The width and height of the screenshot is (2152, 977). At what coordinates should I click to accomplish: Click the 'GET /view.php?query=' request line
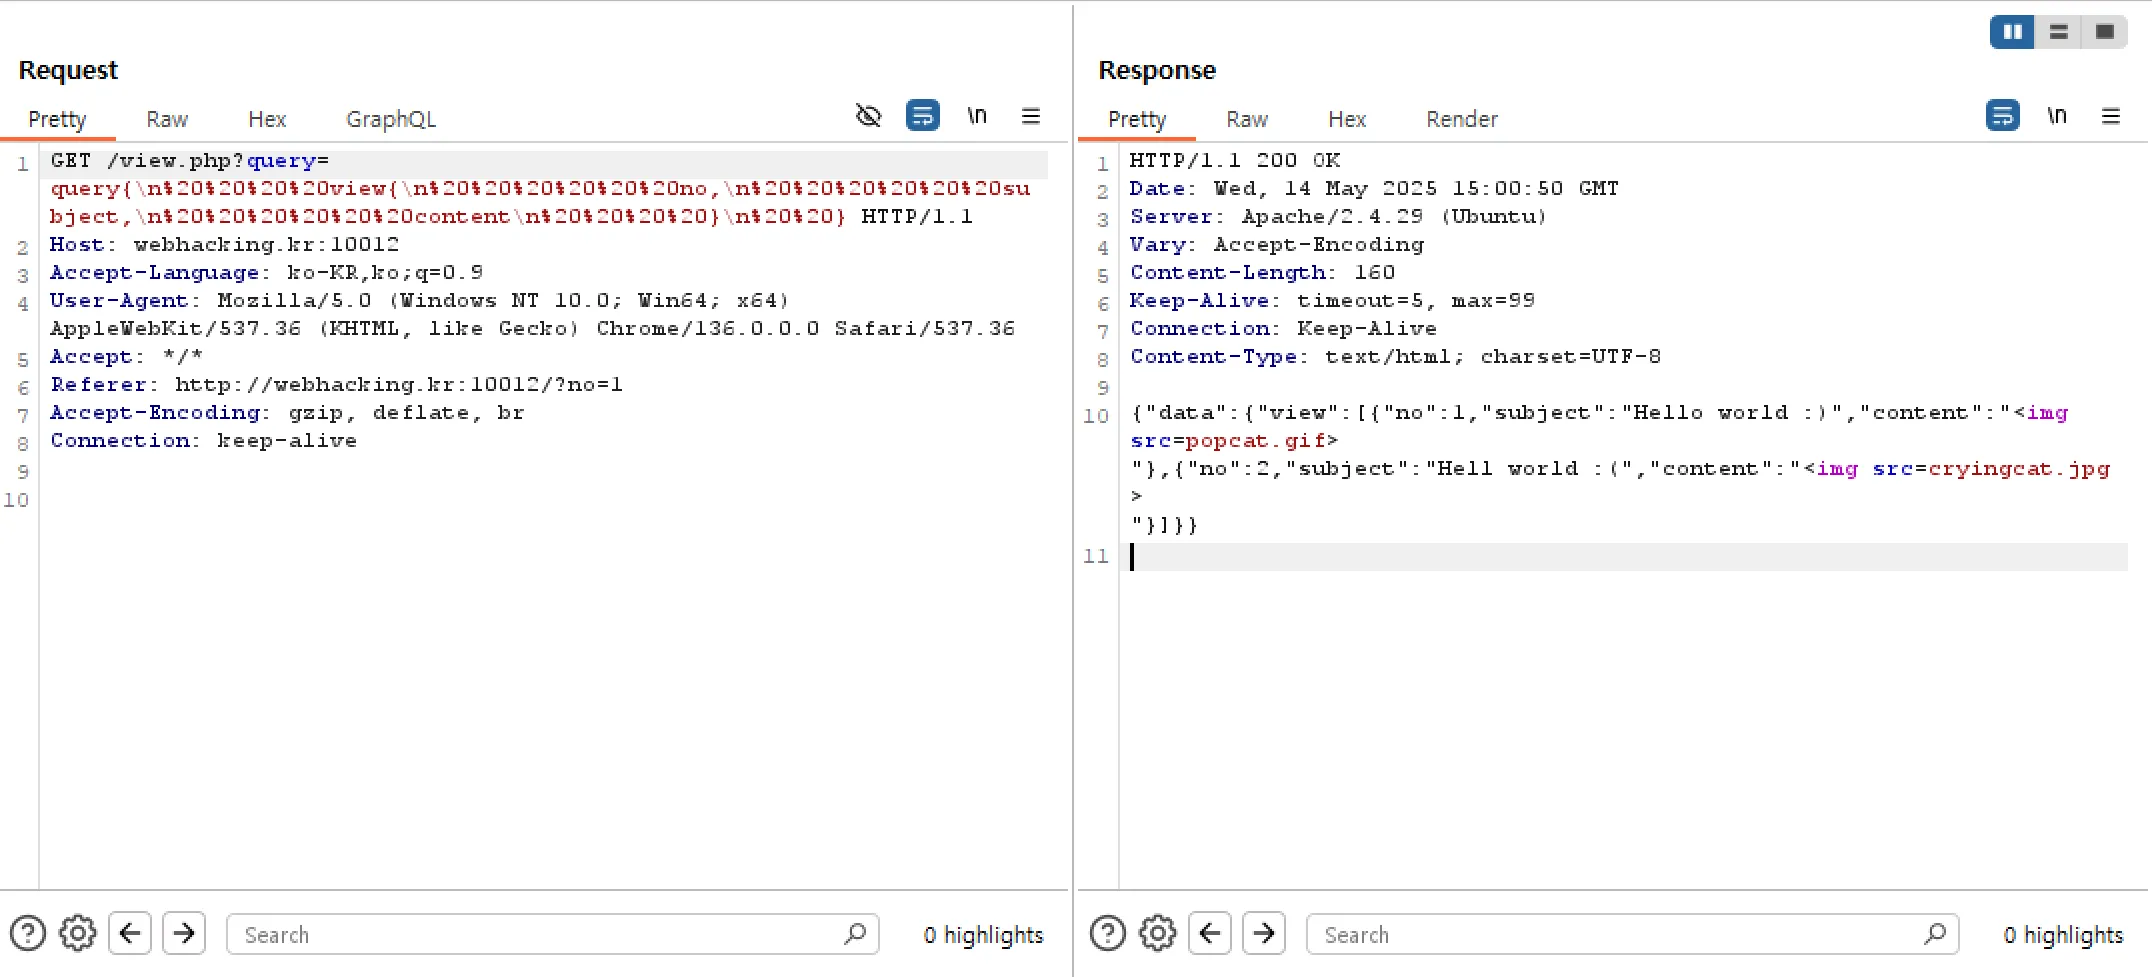[190, 160]
